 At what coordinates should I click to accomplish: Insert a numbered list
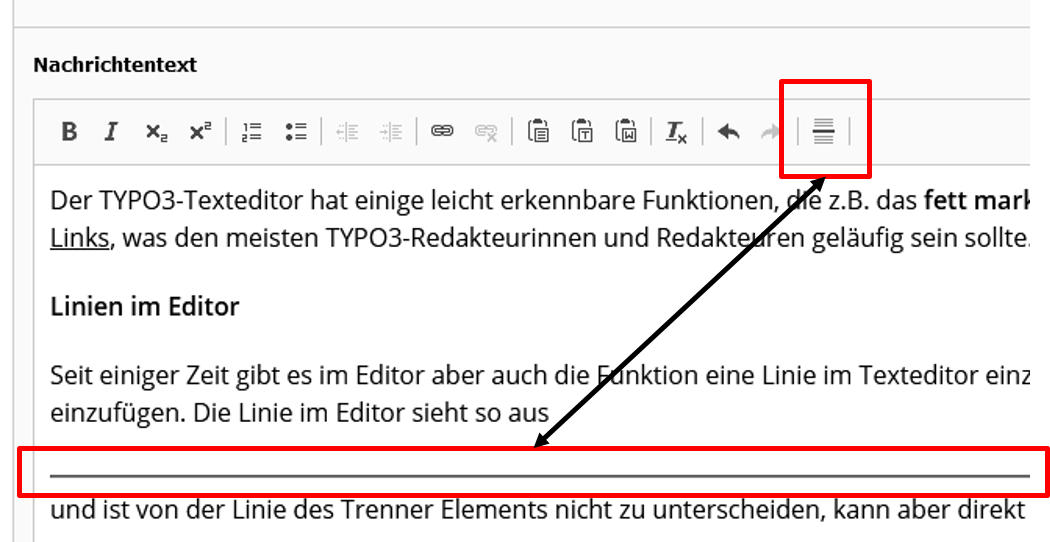point(252,132)
